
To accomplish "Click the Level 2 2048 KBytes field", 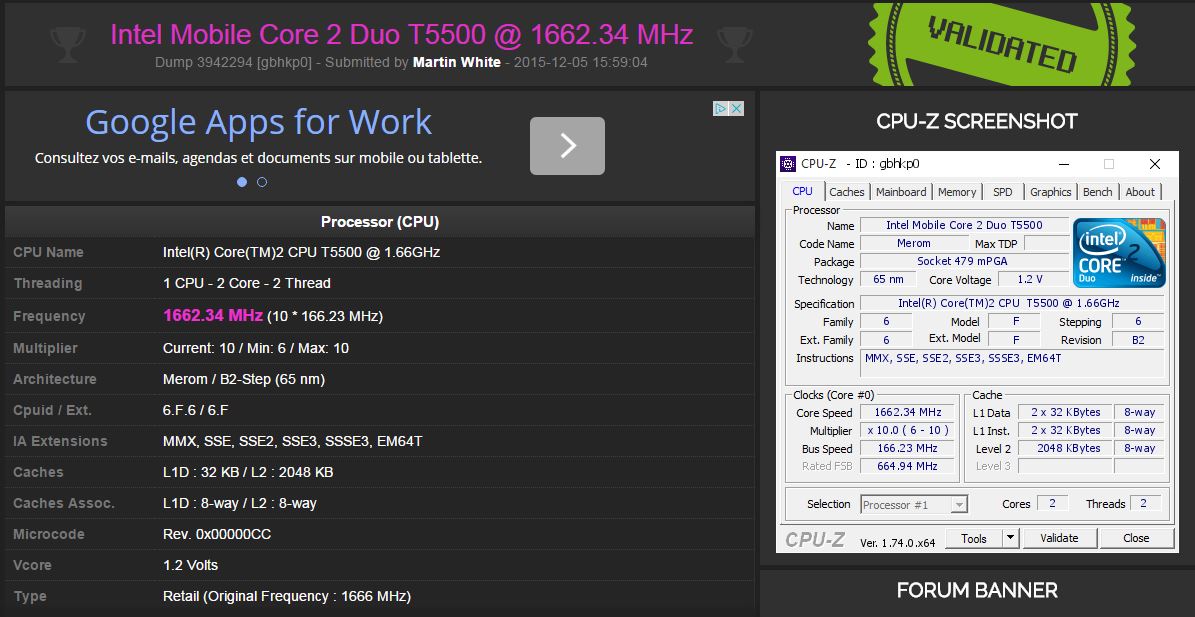I will coord(1065,448).
